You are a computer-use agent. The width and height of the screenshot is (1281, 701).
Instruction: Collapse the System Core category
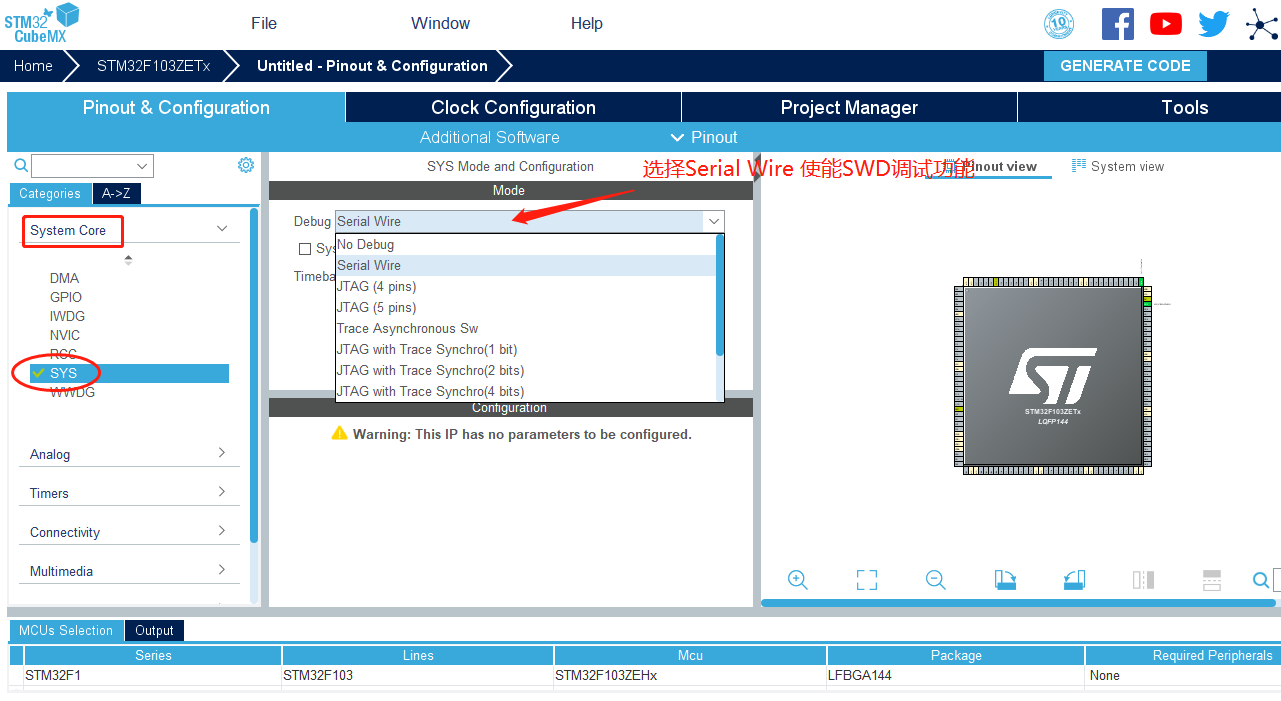pyautogui.click(x=222, y=229)
